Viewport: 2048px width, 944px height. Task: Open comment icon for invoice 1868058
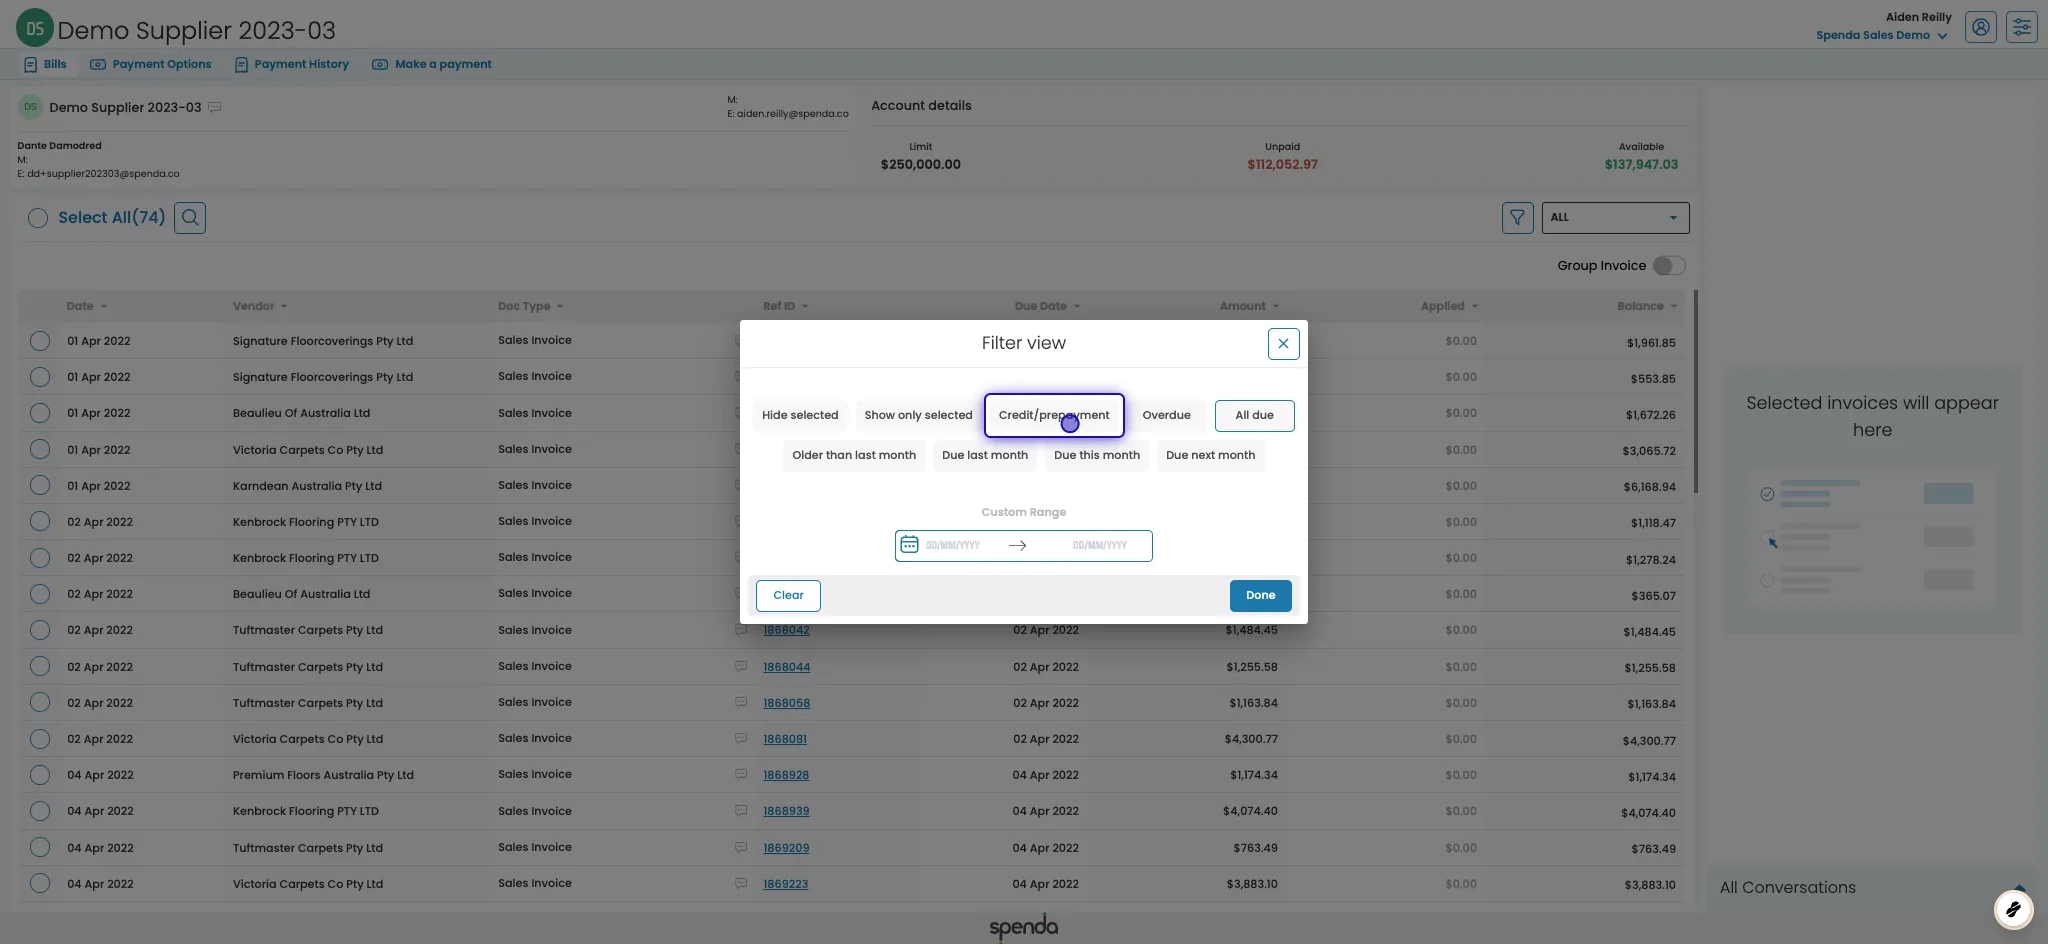[741, 702]
